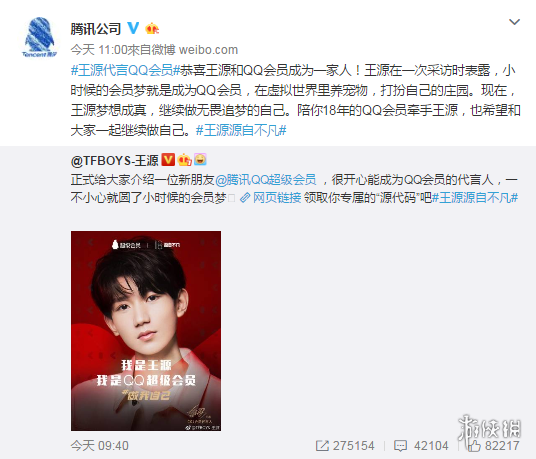Enlarge the red Wang Yuan poster image
Screen dimensions: 536x459
click(146, 331)
